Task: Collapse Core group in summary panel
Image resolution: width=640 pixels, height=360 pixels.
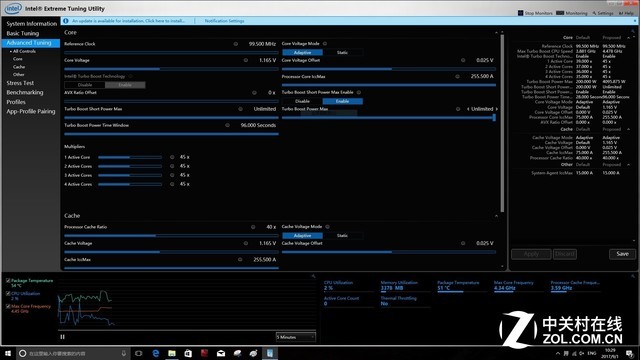Action: pyautogui.click(x=629, y=38)
